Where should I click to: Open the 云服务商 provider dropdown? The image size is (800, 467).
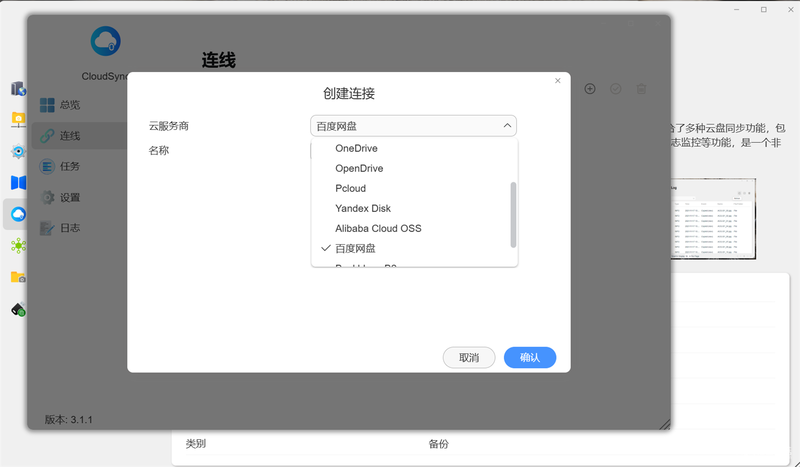413,126
